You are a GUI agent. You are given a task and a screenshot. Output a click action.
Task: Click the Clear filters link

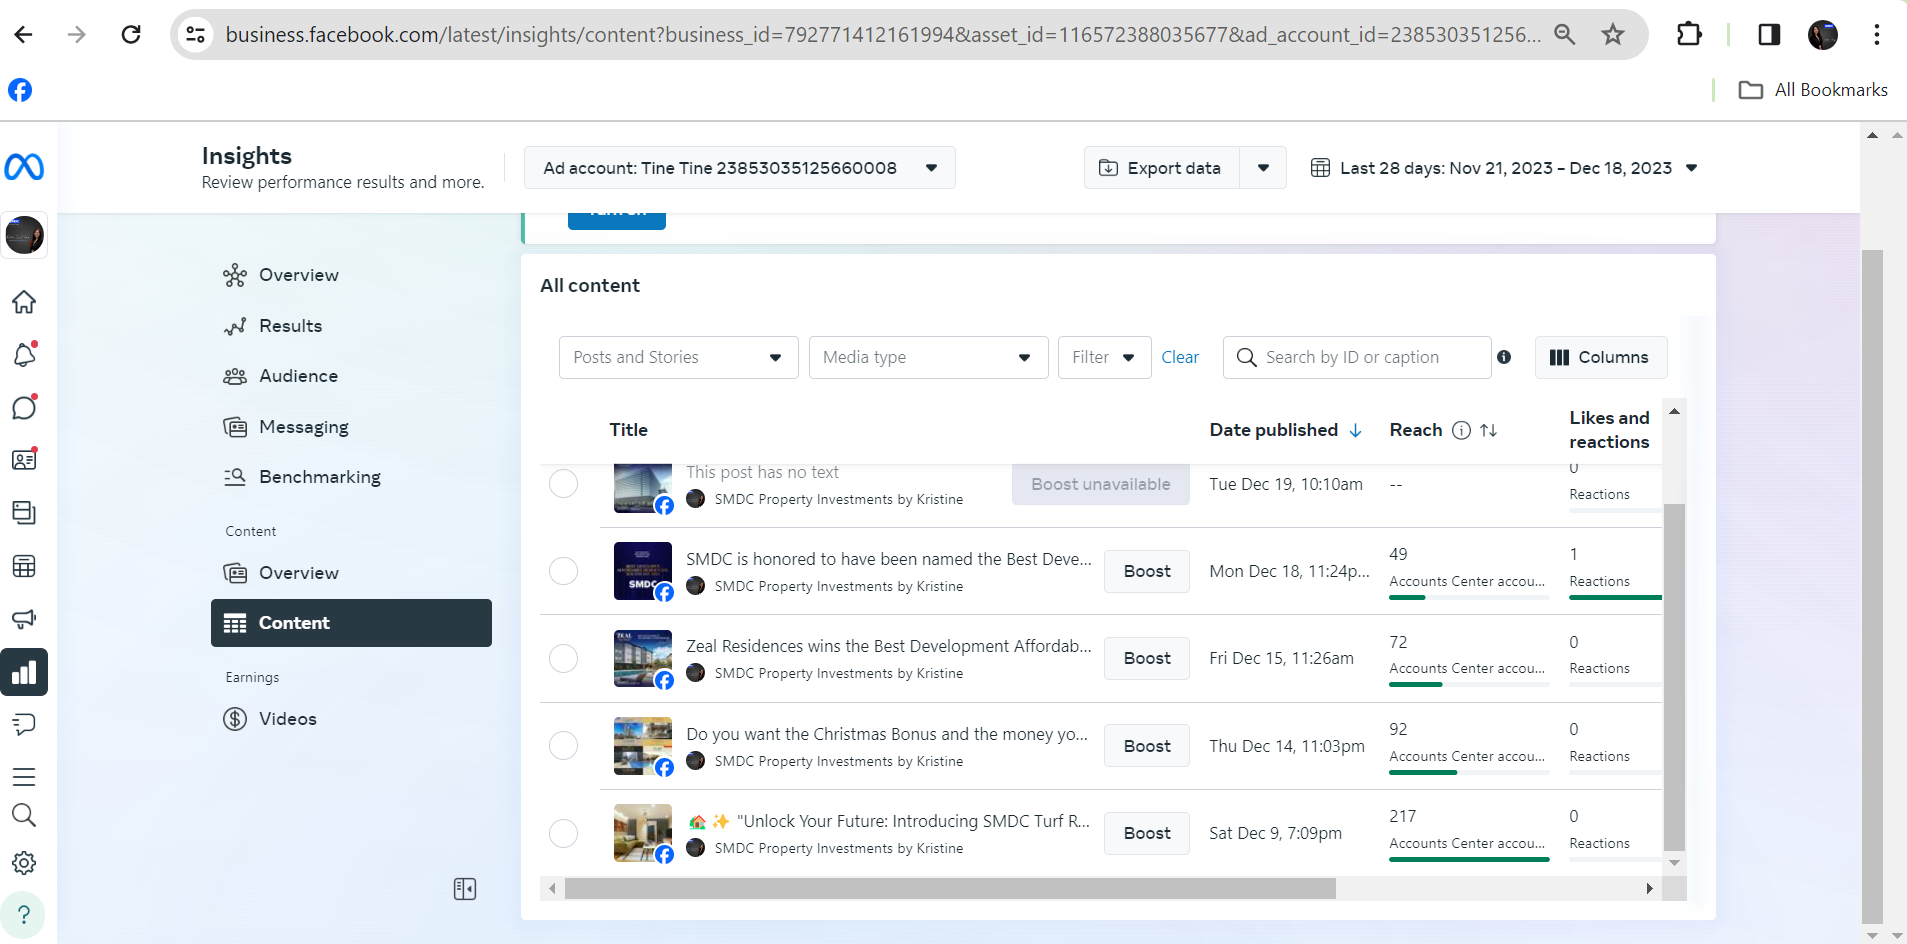pyautogui.click(x=1180, y=357)
